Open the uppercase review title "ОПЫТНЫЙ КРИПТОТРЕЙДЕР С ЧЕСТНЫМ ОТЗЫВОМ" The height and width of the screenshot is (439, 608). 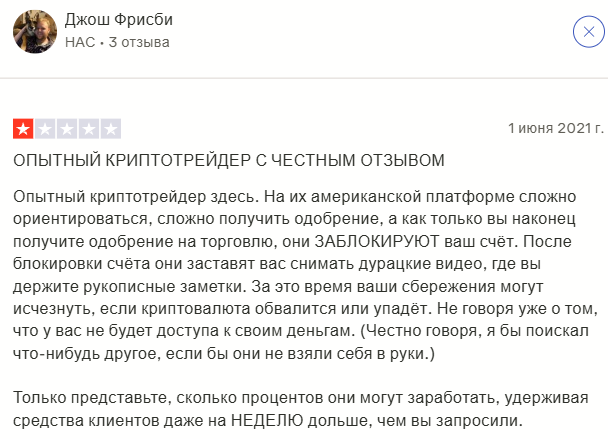tap(228, 160)
